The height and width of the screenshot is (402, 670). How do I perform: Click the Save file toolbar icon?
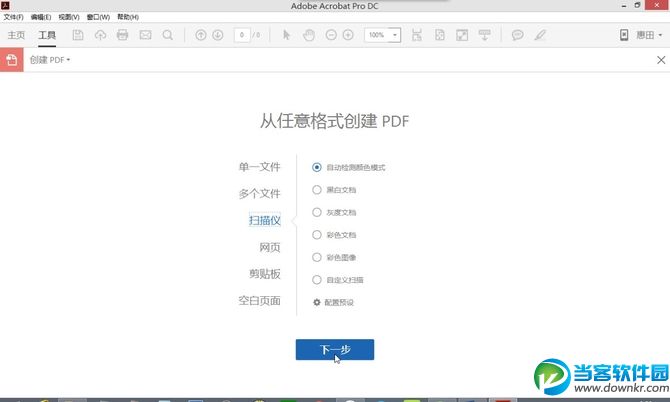click(x=78, y=35)
